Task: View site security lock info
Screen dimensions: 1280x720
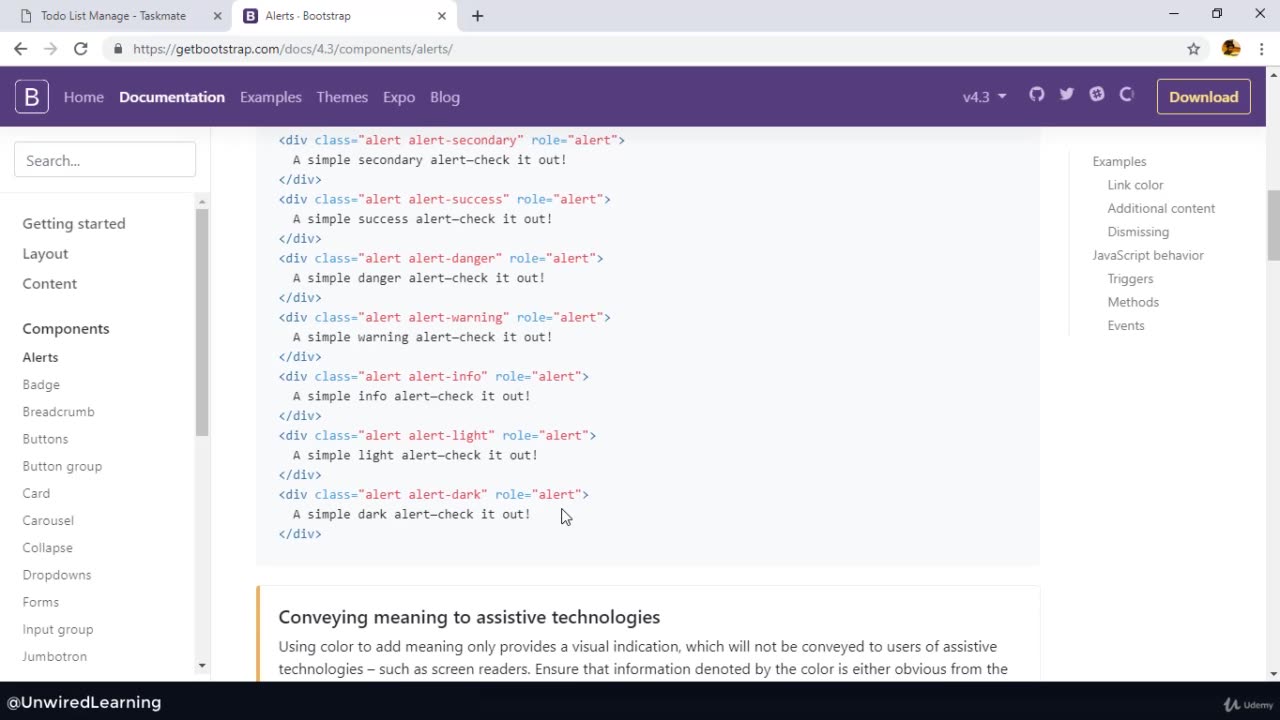Action: point(118,48)
